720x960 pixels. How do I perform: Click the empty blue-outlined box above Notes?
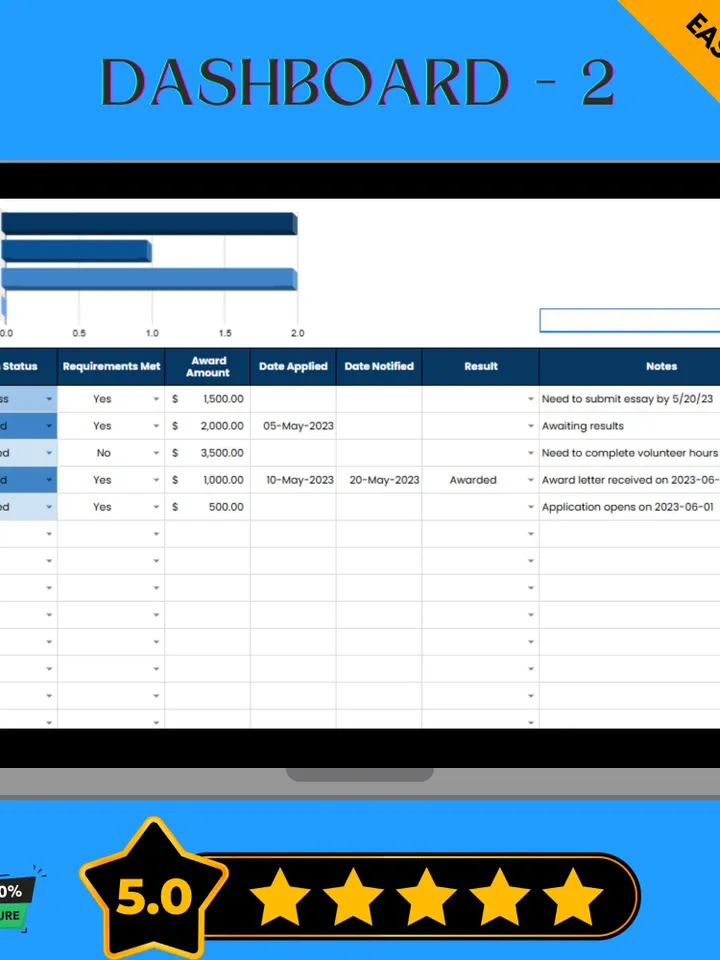pos(630,320)
